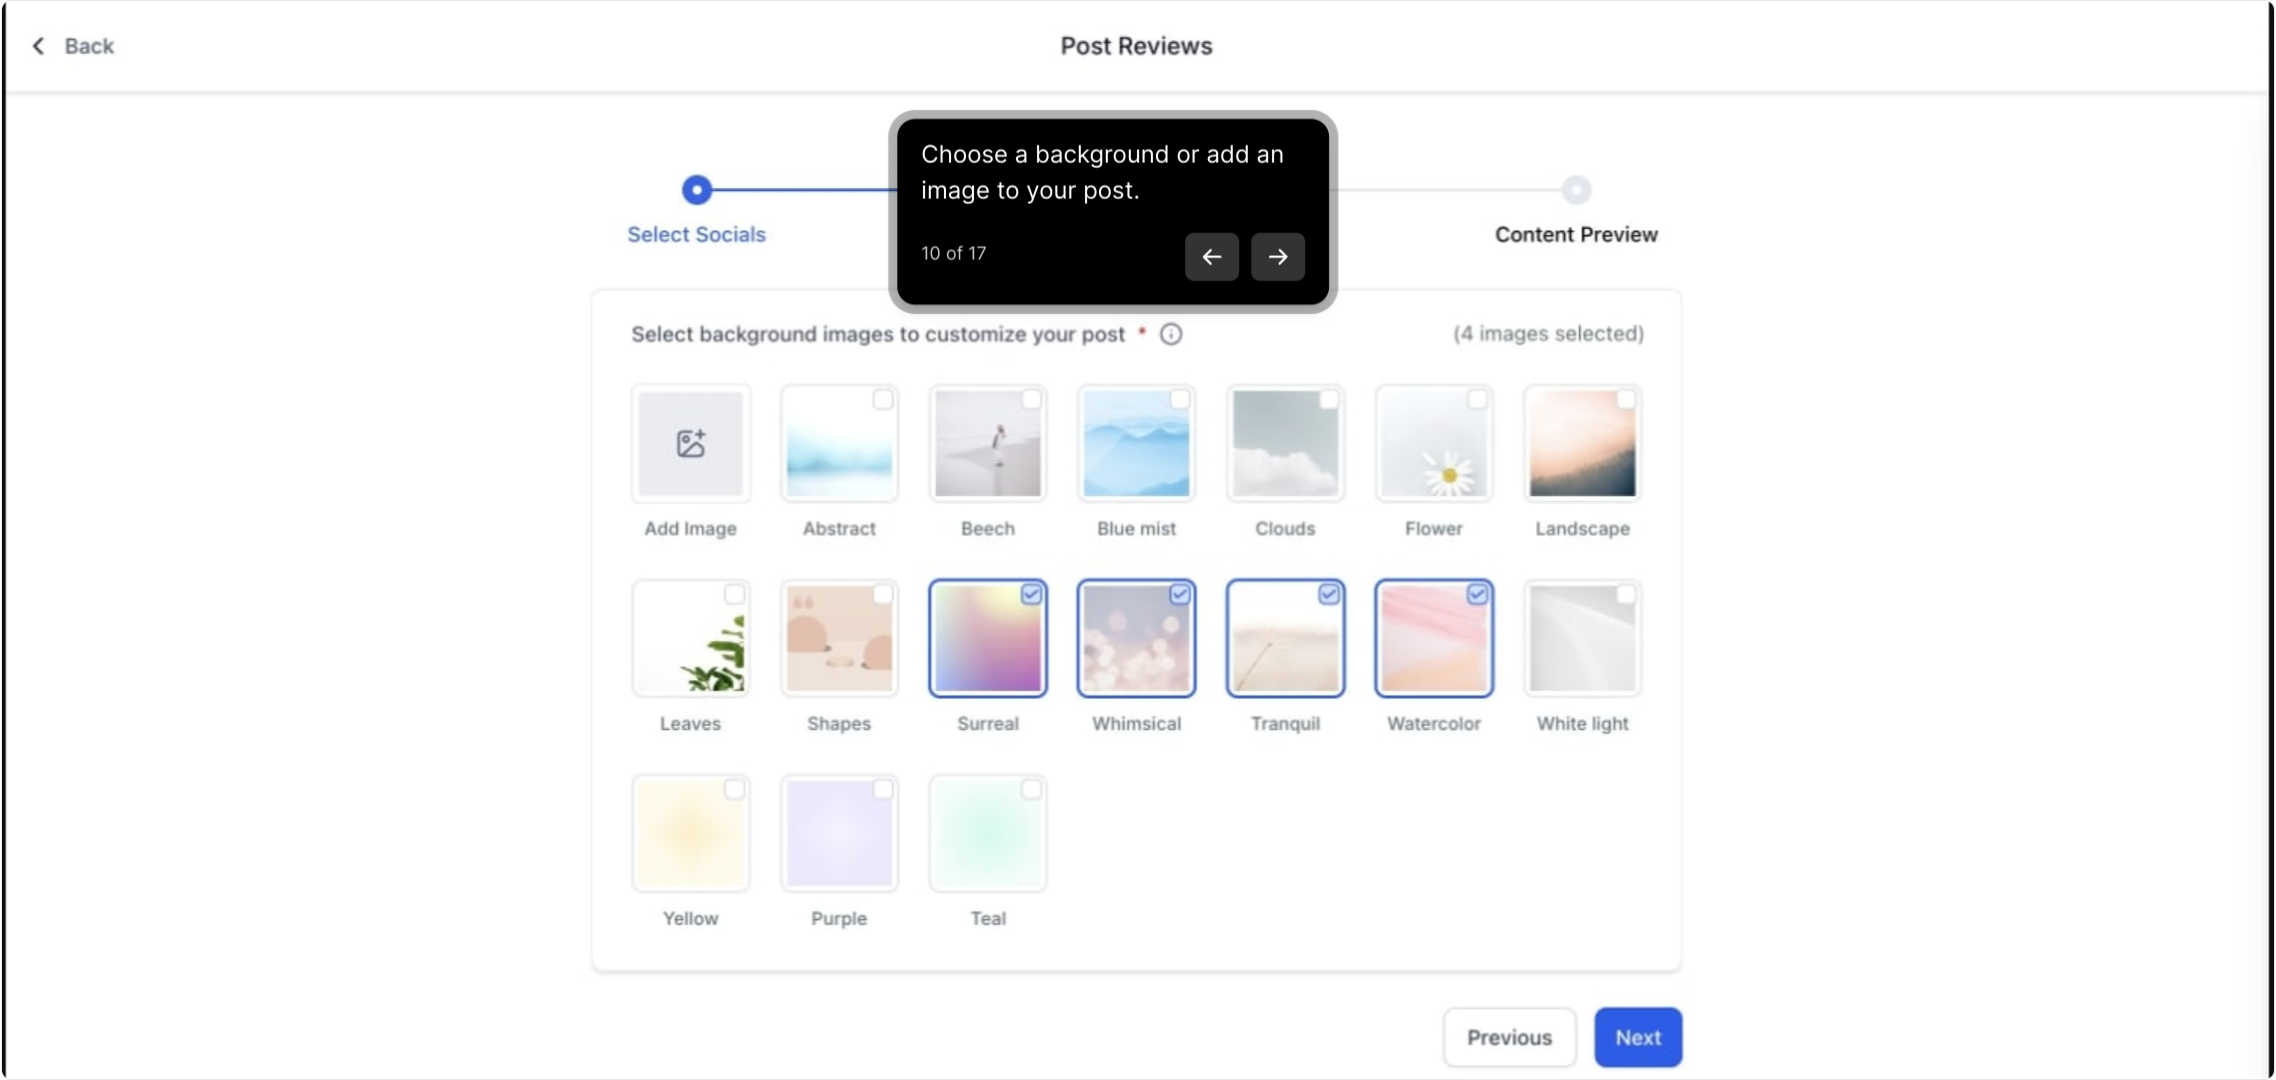Select the Blue mist background thumbnail
2276x1080 pixels.
click(1137, 443)
